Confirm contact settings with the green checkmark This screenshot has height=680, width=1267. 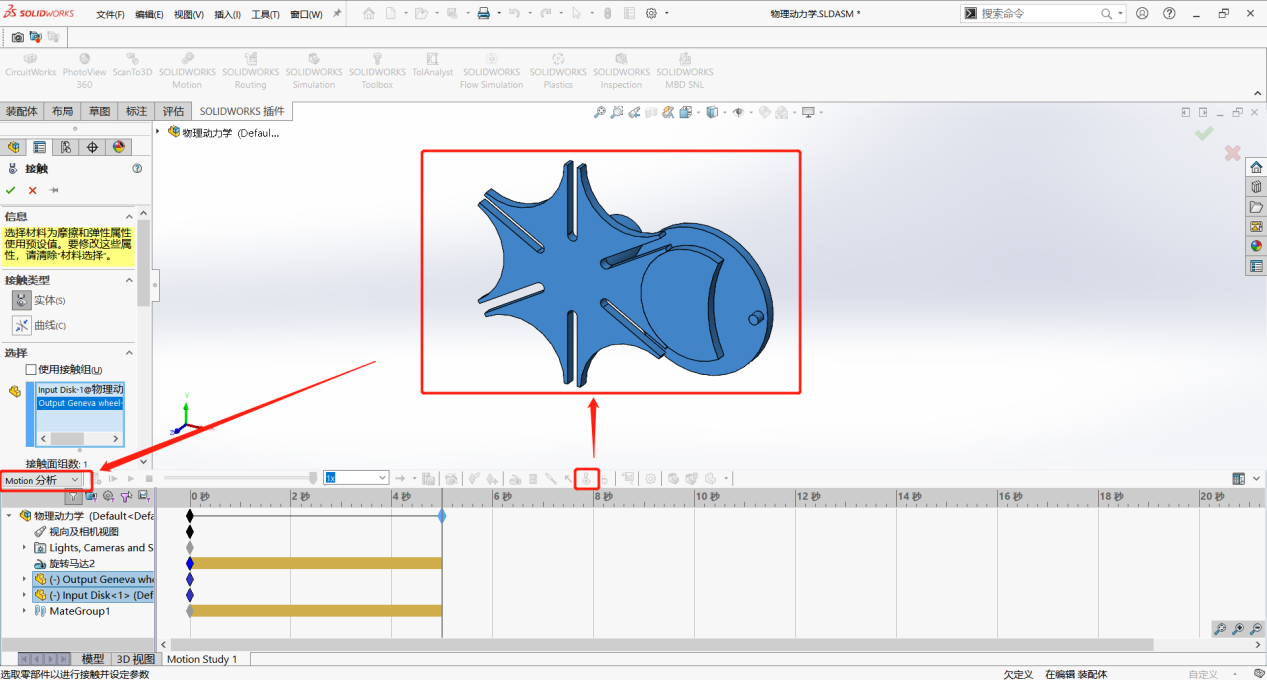coord(10,190)
